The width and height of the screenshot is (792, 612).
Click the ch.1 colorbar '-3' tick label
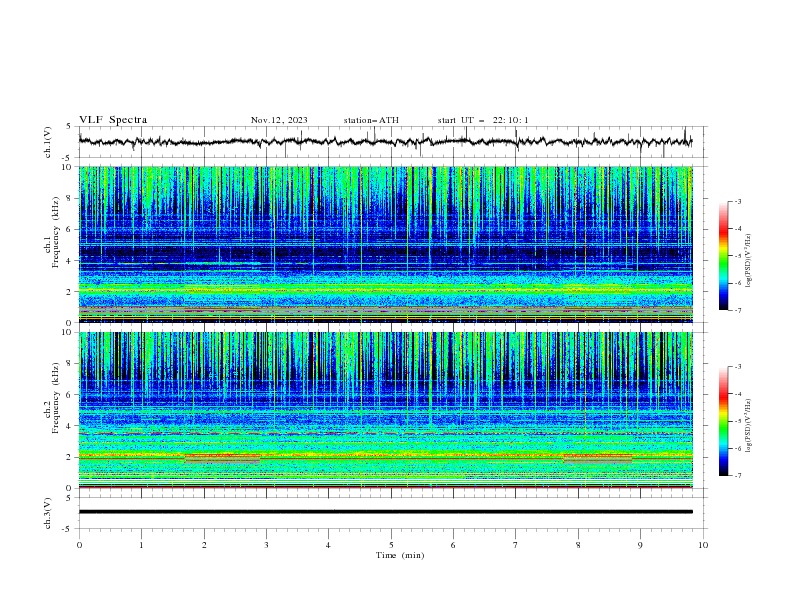coord(738,201)
